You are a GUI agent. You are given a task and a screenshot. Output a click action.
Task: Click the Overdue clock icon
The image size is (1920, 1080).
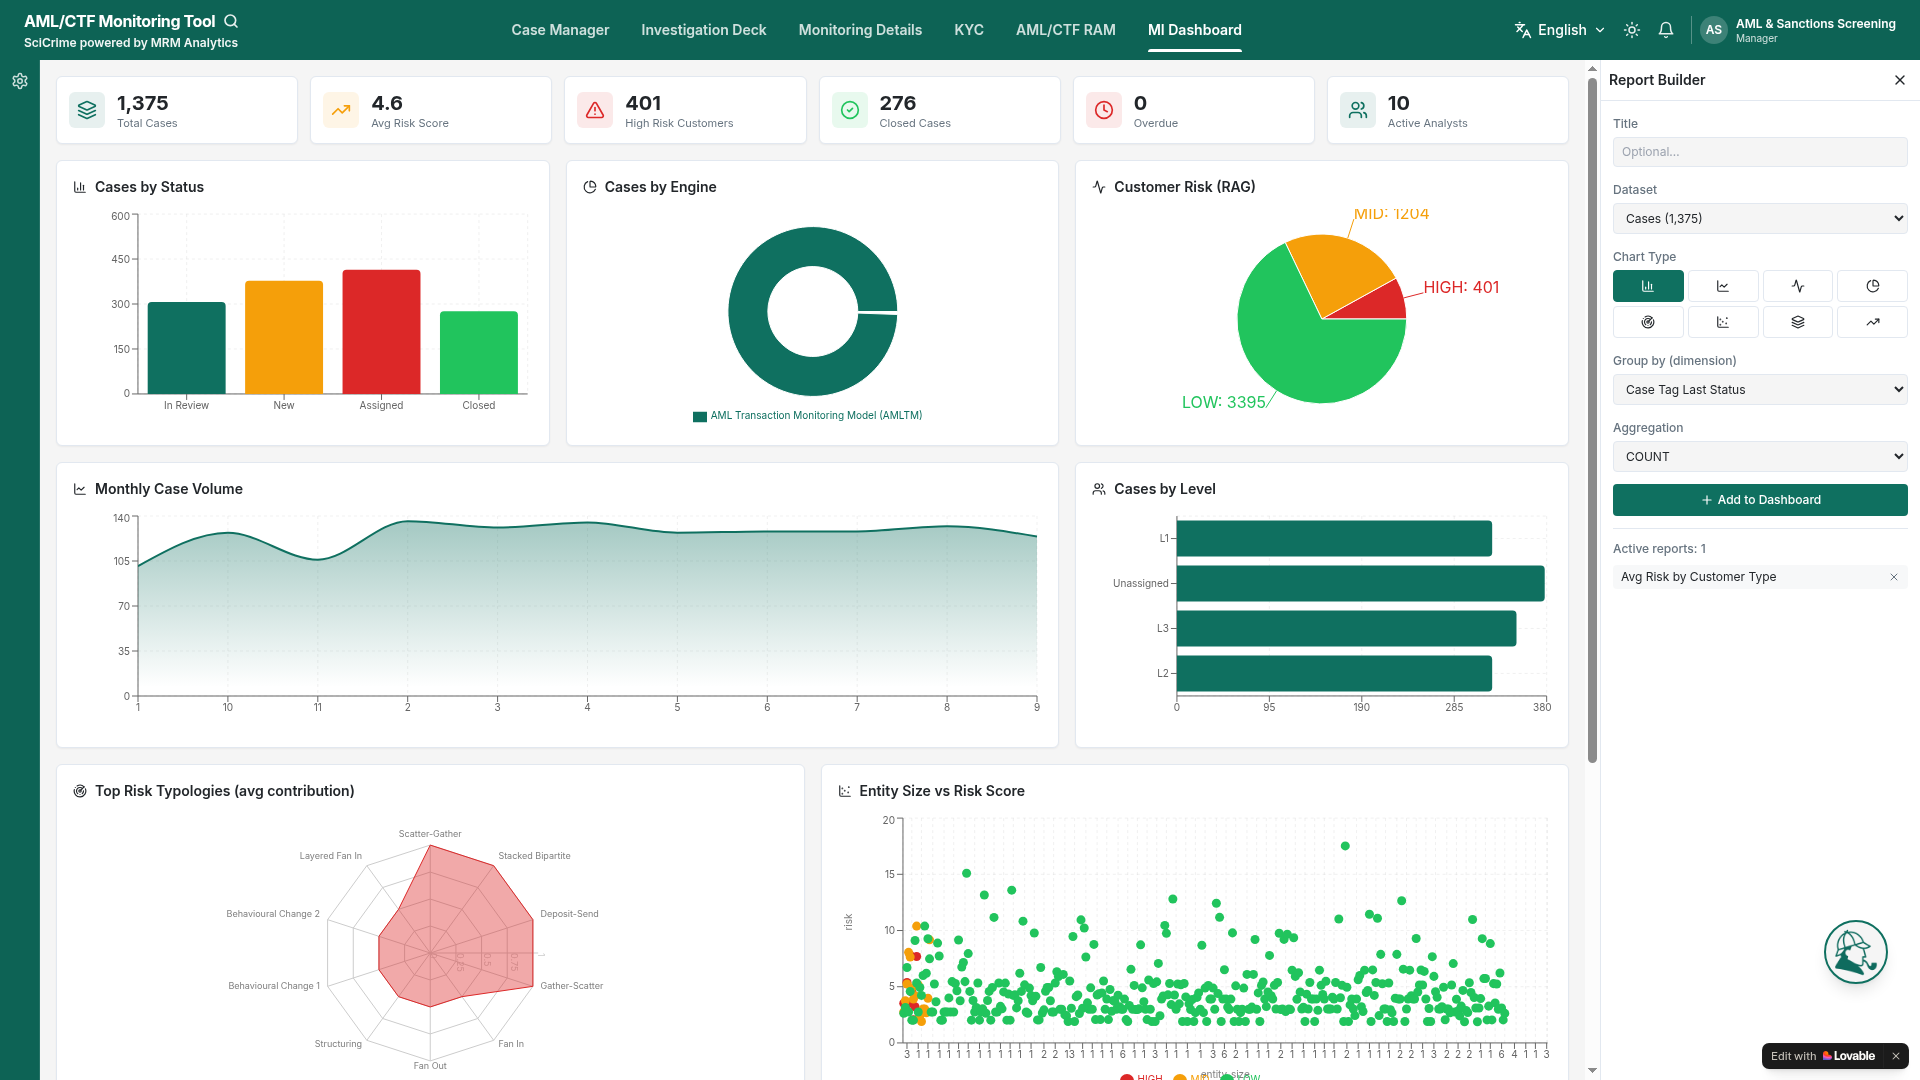pyautogui.click(x=1104, y=110)
